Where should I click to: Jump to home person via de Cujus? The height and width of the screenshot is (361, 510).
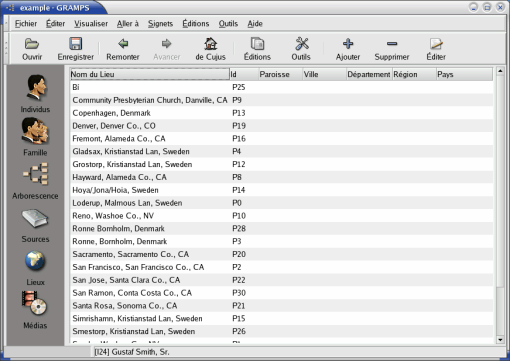(211, 49)
